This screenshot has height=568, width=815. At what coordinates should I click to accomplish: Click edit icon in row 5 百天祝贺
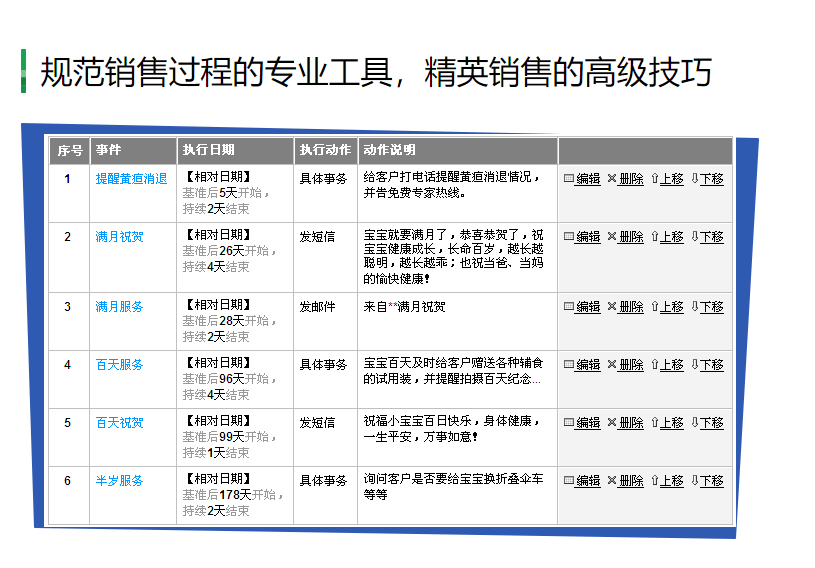(x=569, y=422)
